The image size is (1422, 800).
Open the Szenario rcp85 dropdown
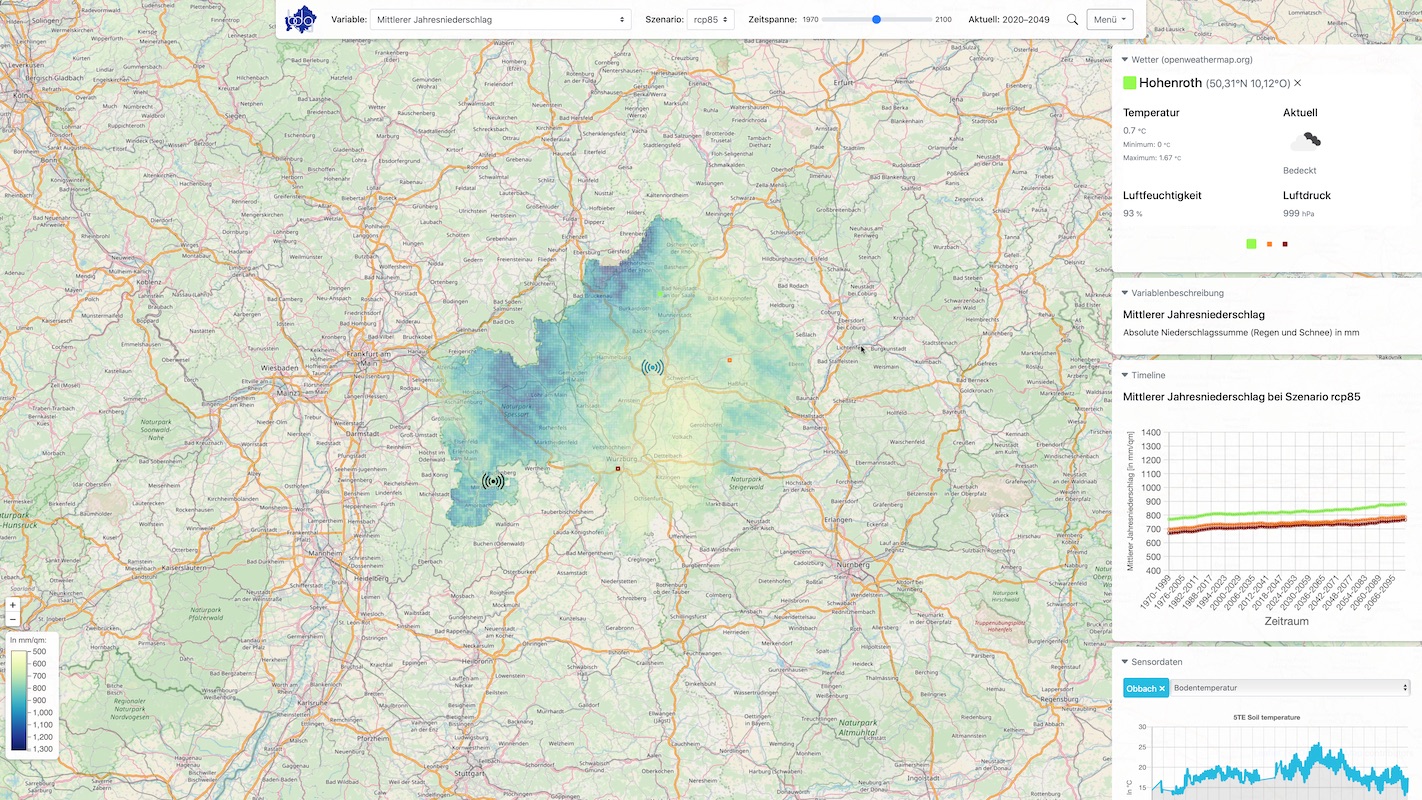[711, 19]
